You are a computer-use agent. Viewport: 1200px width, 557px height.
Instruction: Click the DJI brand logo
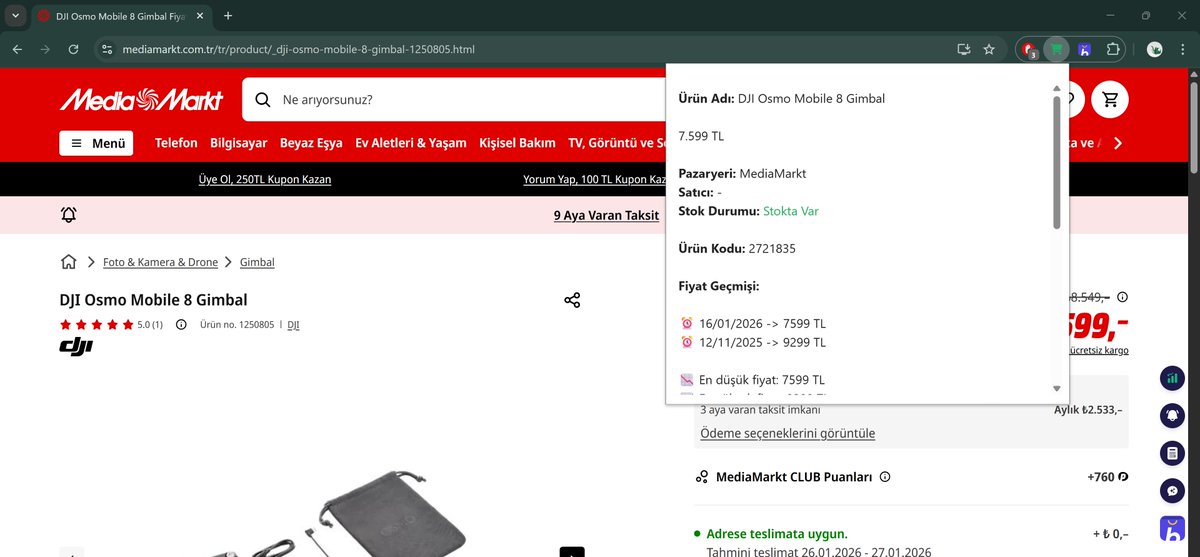click(76, 346)
